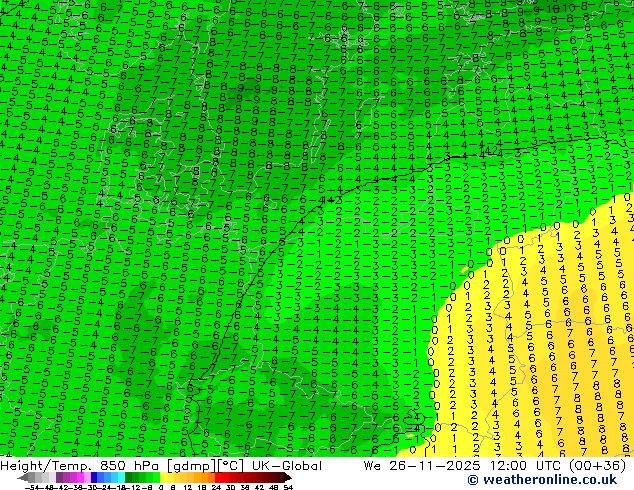
Task: Click the cyan swatch left of -18 in the legend
Action: coord(122,478)
